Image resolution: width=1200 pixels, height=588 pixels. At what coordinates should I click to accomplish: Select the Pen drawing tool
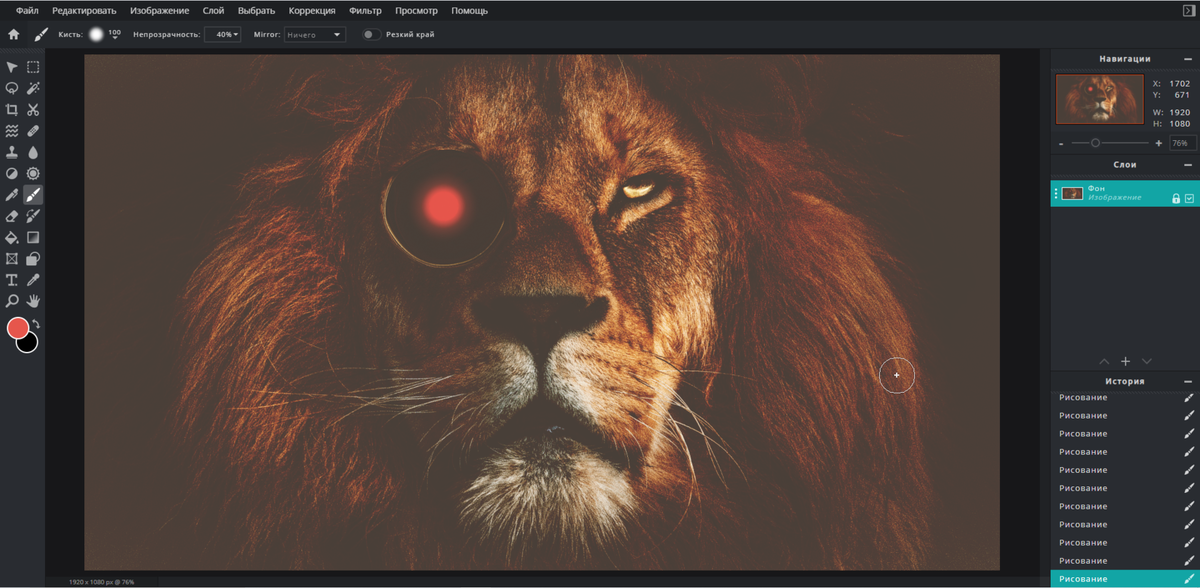pos(12,195)
